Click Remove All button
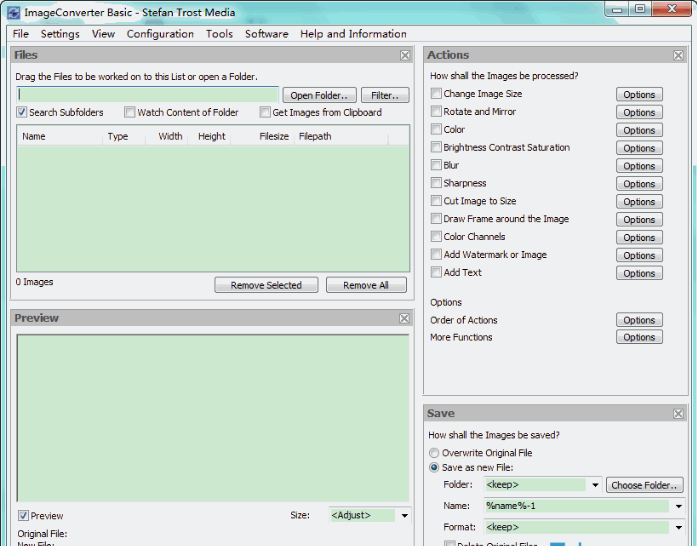This screenshot has width=697, height=546. click(366, 285)
